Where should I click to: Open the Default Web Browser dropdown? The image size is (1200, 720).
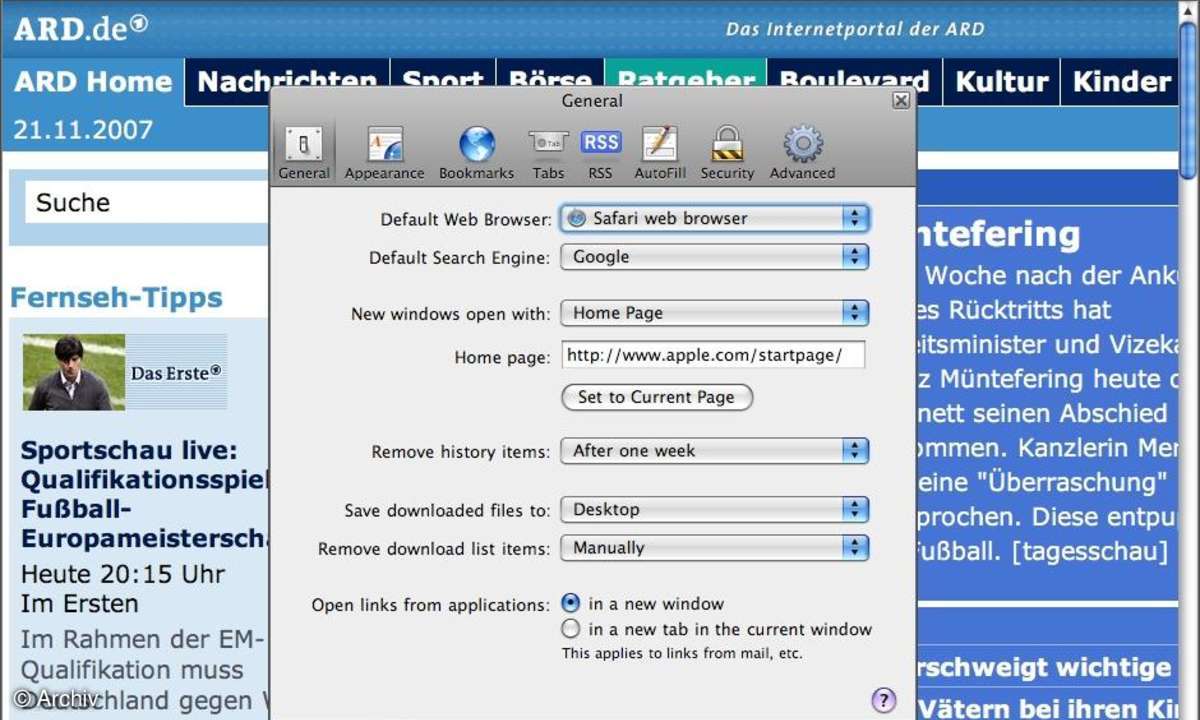tap(714, 218)
